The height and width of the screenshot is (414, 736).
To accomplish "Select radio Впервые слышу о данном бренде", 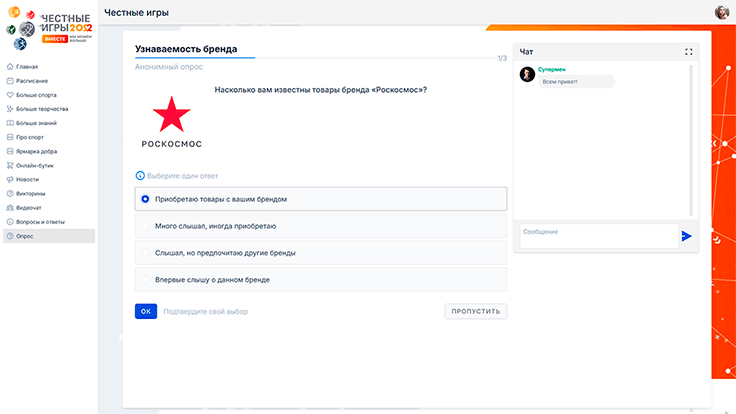I will [x=145, y=279].
